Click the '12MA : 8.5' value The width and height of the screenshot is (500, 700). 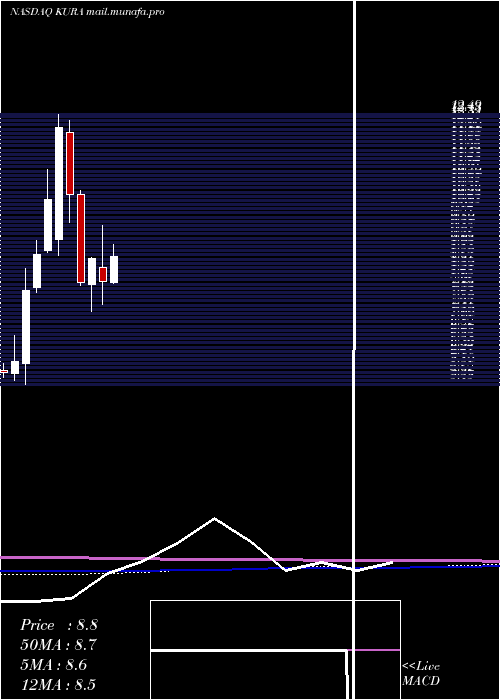pos(58,684)
